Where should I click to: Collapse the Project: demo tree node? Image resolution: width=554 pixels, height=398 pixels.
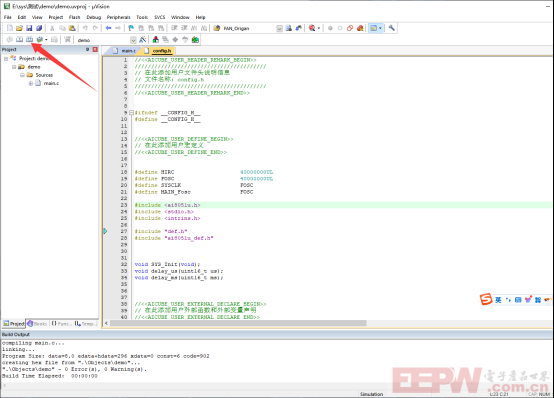pos(6,59)
